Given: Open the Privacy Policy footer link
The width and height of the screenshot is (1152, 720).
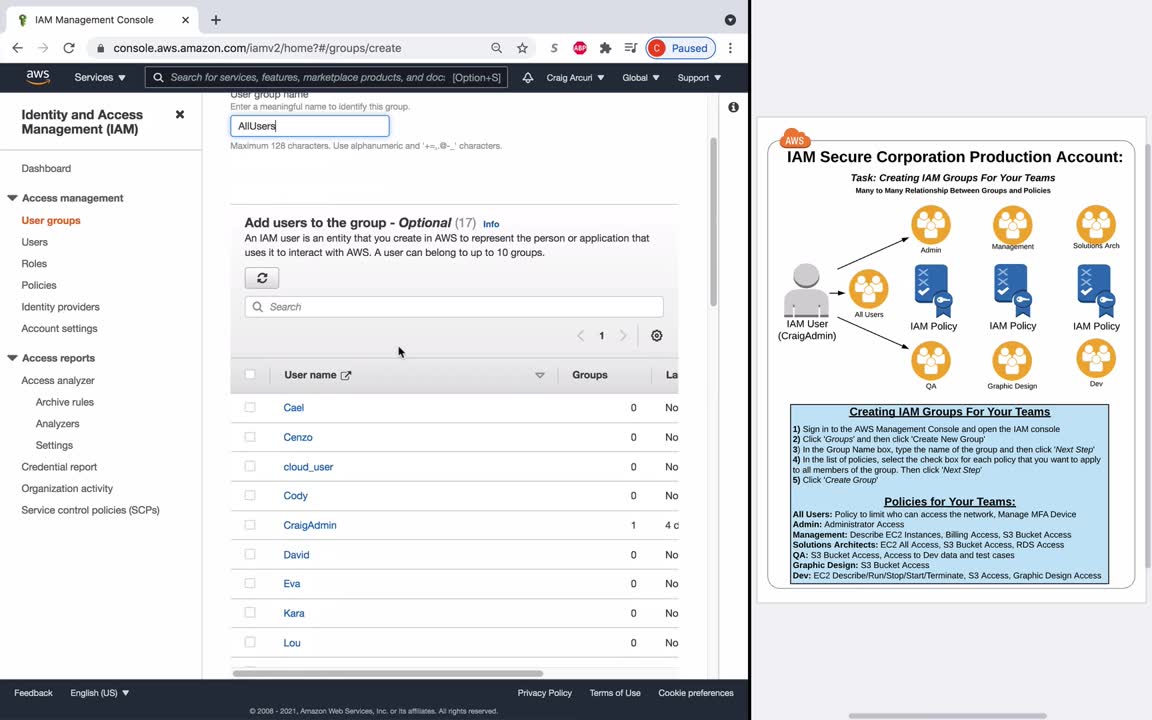Looking at the screenshot, I should coord(544,693).
